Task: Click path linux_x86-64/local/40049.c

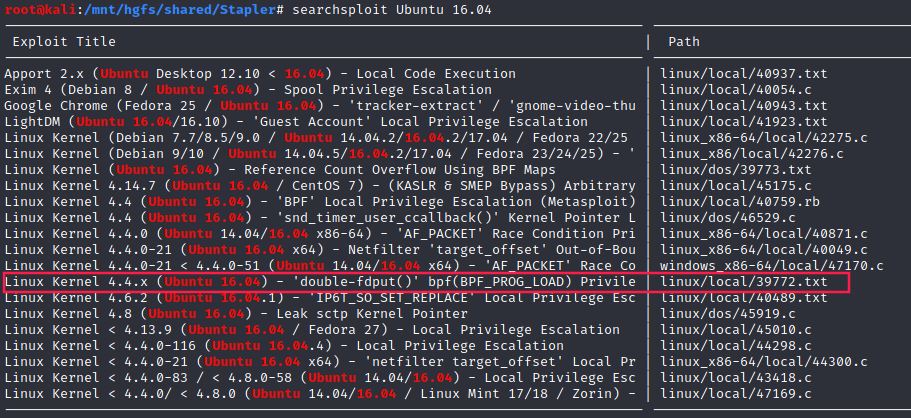Action: (x=764, y=250)
